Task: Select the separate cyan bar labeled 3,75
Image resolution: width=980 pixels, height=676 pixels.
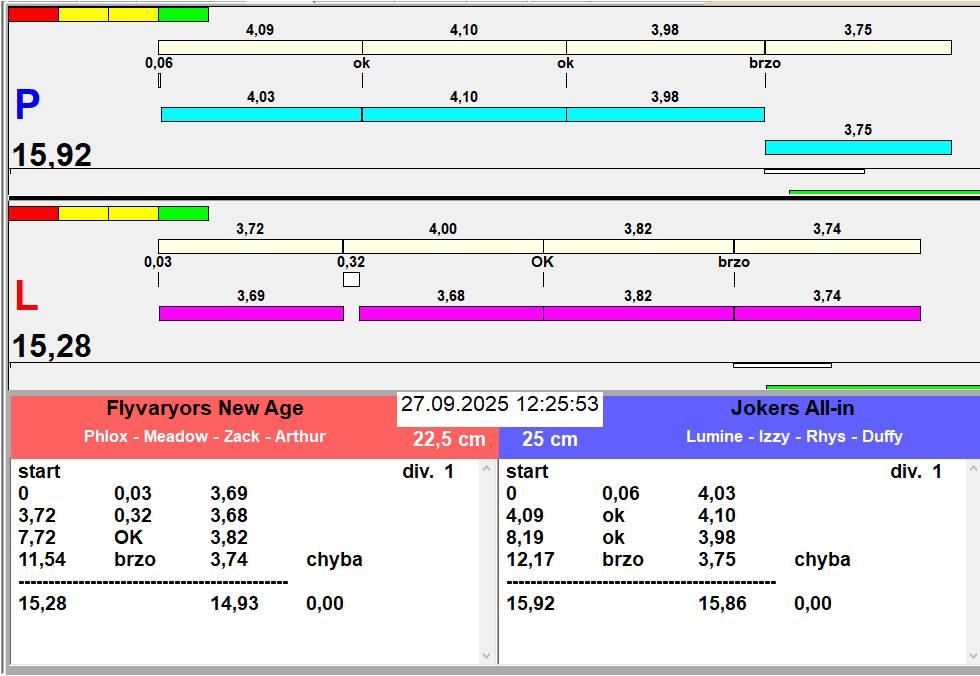Action: pos(858,147)
